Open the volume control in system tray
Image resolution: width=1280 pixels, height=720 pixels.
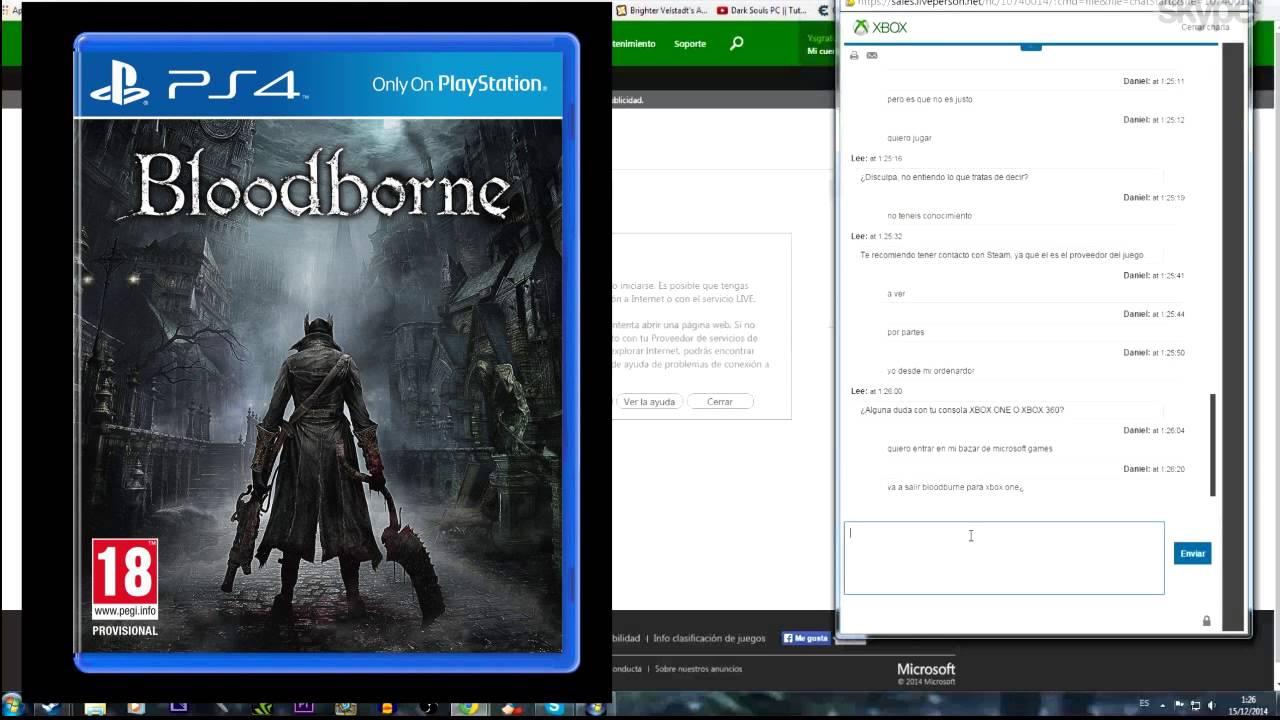(1212, 705)
